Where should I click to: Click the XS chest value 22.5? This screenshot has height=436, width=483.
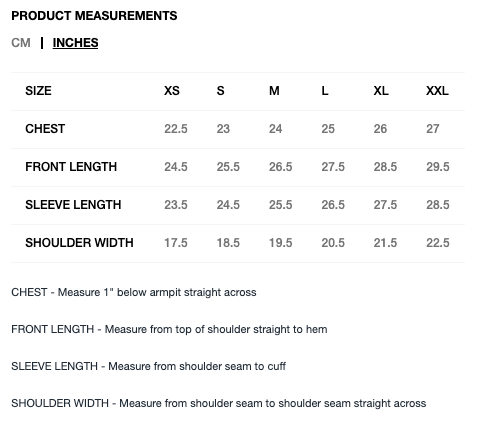(x=176, y=129)
